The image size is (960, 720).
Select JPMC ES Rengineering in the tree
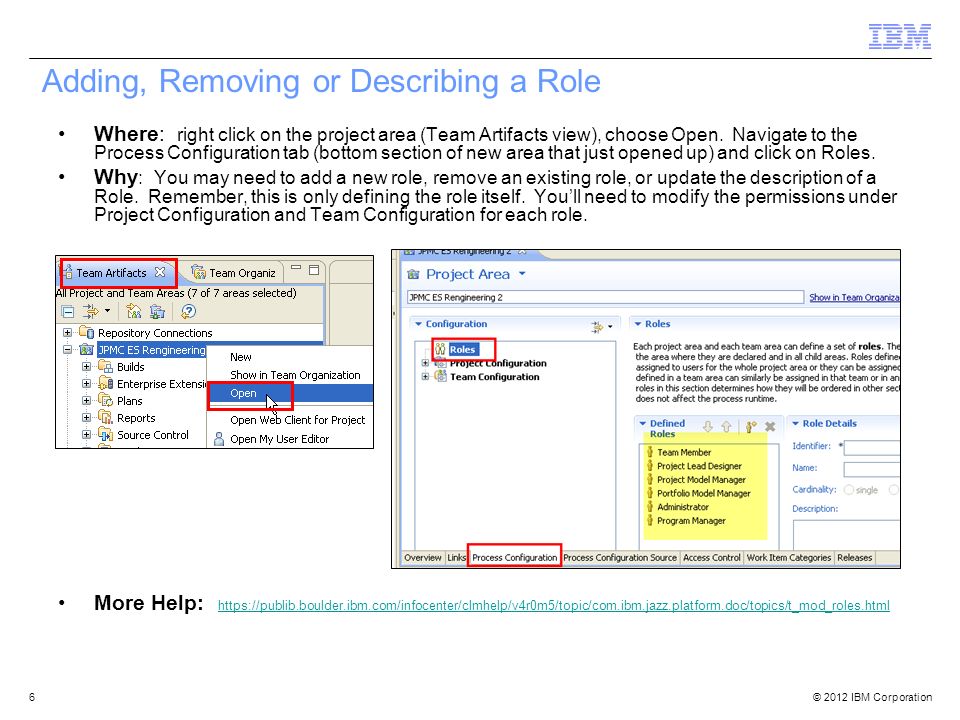coord(151,350)
